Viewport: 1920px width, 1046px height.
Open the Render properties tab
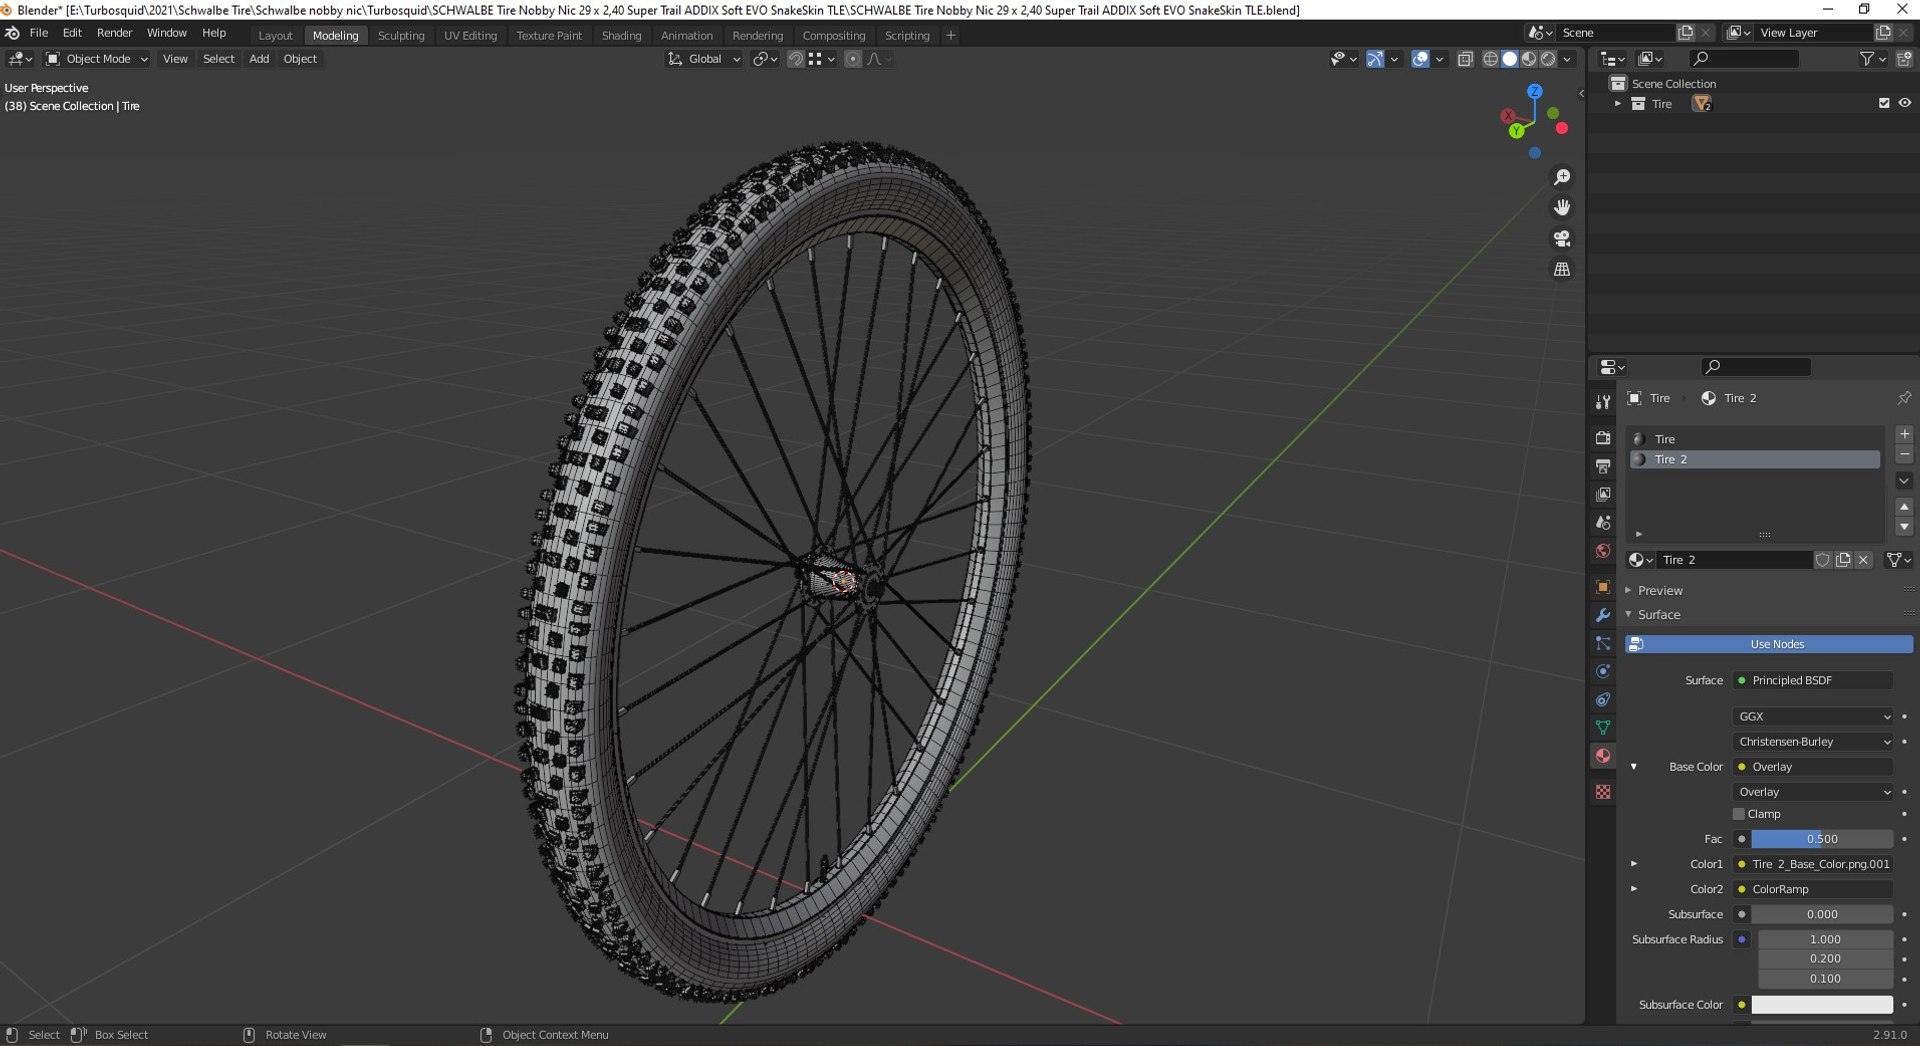[x=1603, y=438]
